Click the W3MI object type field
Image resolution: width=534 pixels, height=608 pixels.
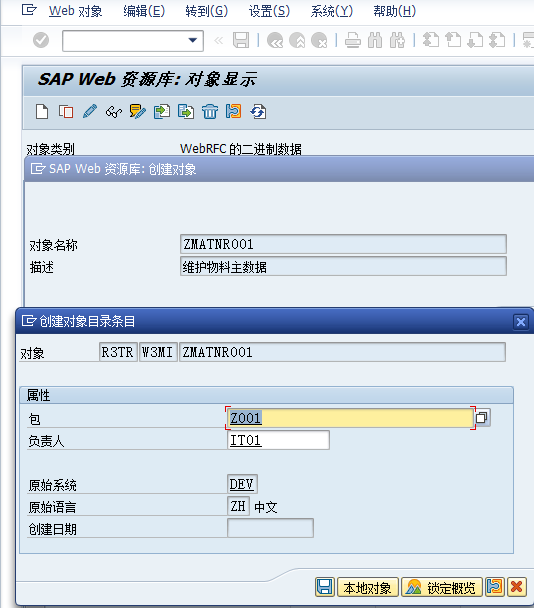pyautogui.click(x=158, y=352)
